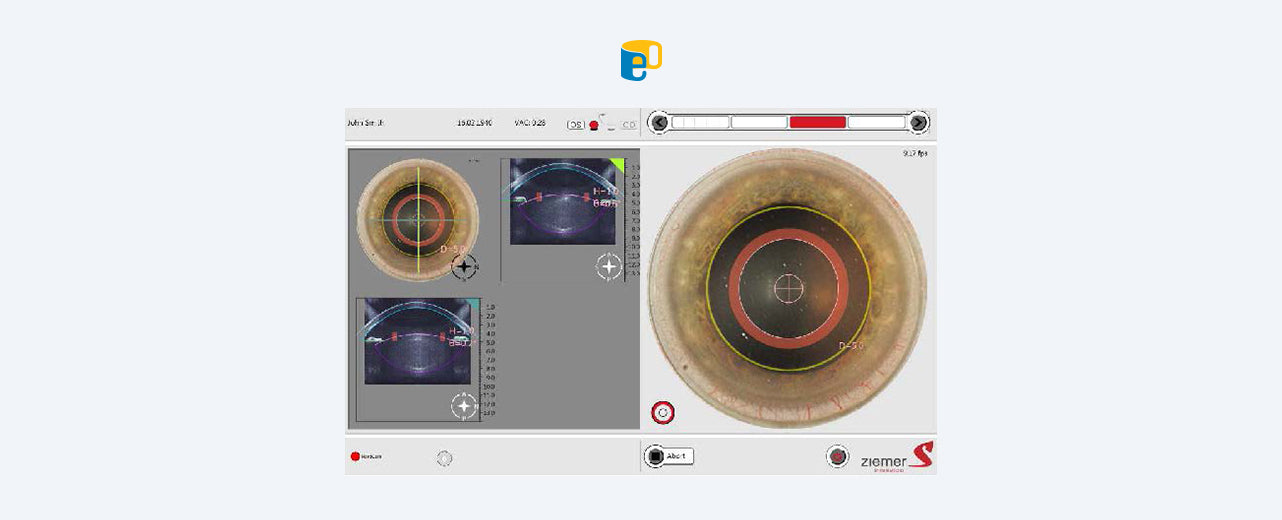This screenshot has width=1282, height=520.
Task: Select the OD eye indicator
Action: click(629, 125)
